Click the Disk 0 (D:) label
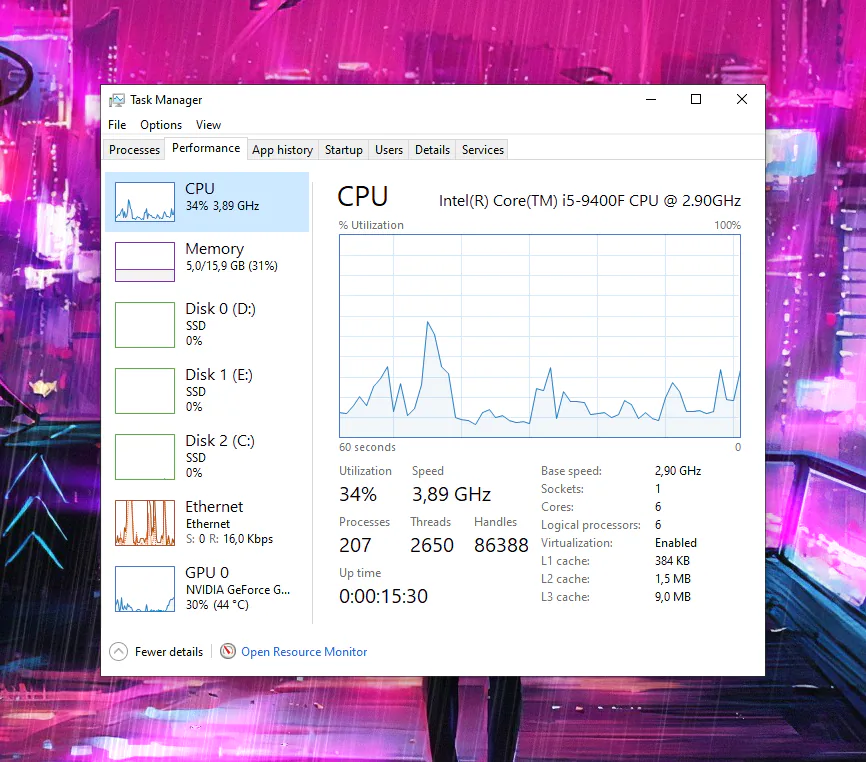Image resolution: width=866 pixels, height=762 pixels. pos(220,309)
